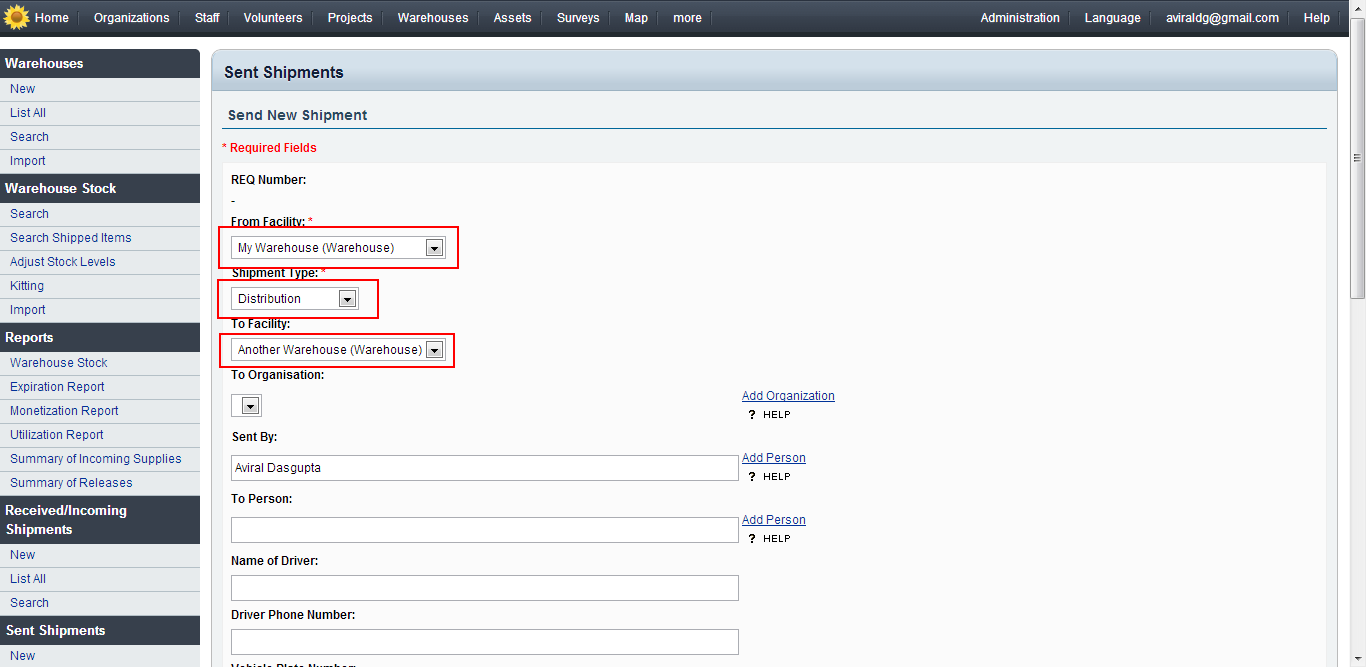Click the Add Organization link
This screenshot has width=1366, height=667.
click(788, 396)
